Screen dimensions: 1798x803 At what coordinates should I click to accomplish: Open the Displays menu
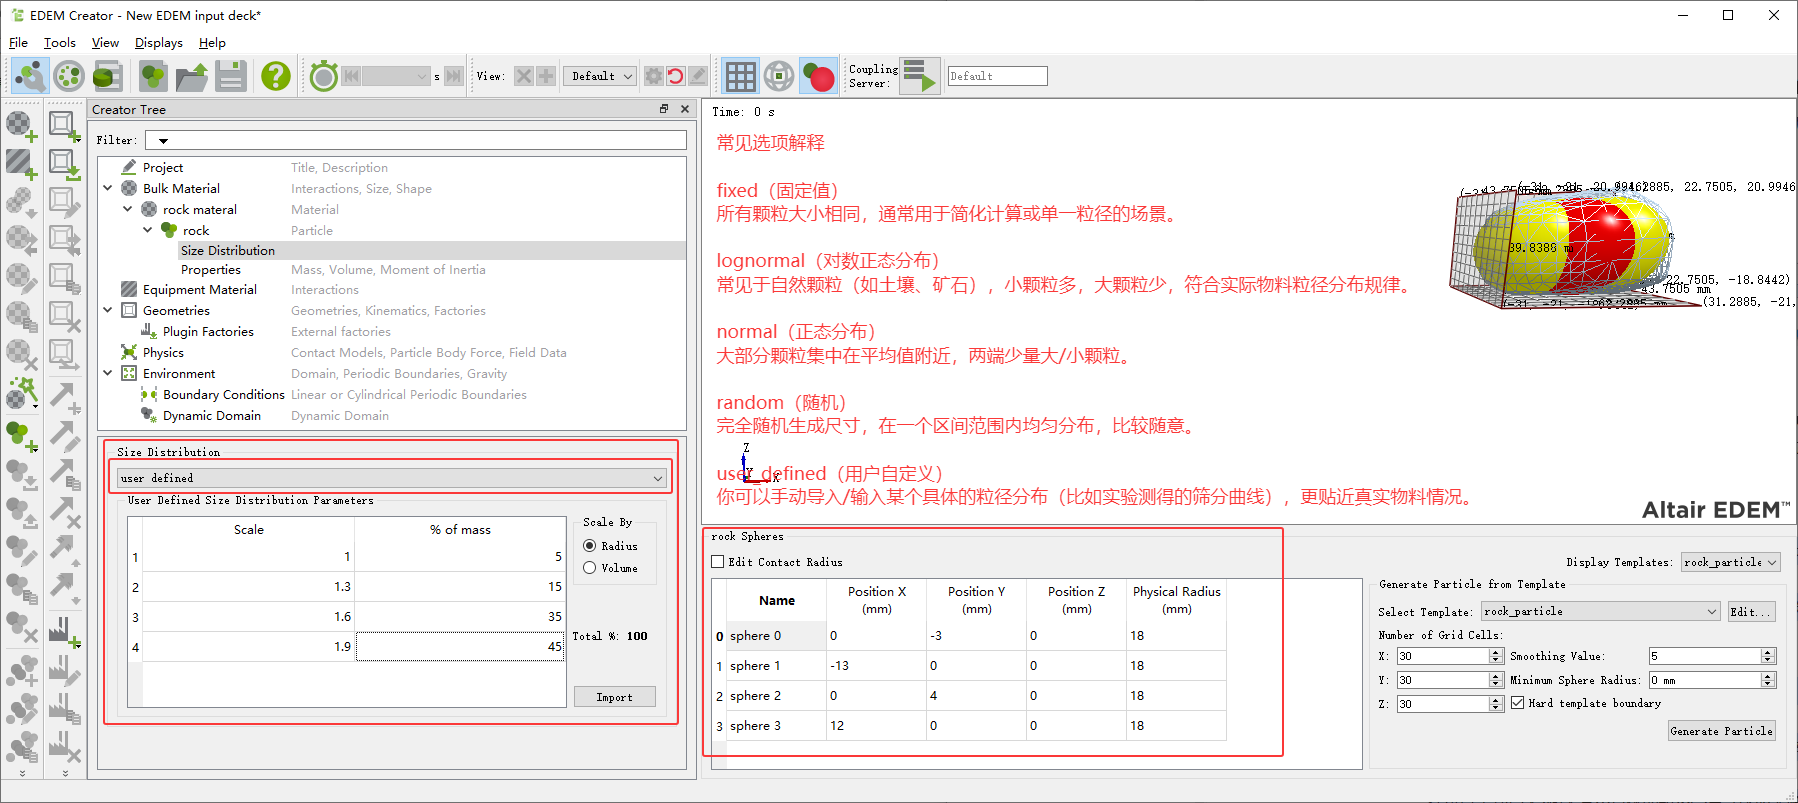(158, 43)
